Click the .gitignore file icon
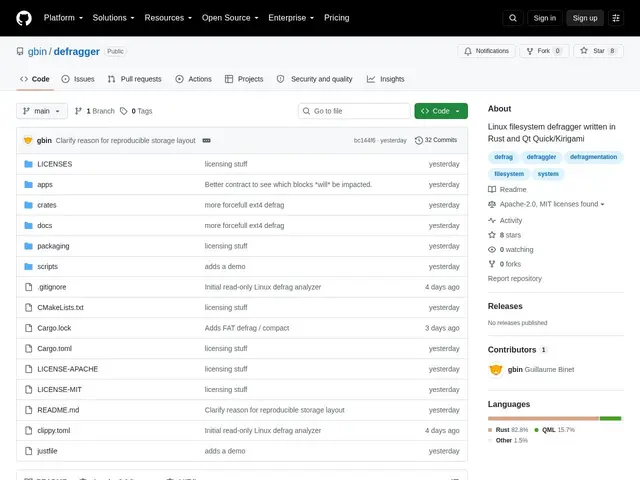640x480 pixels. click(28, 287)
